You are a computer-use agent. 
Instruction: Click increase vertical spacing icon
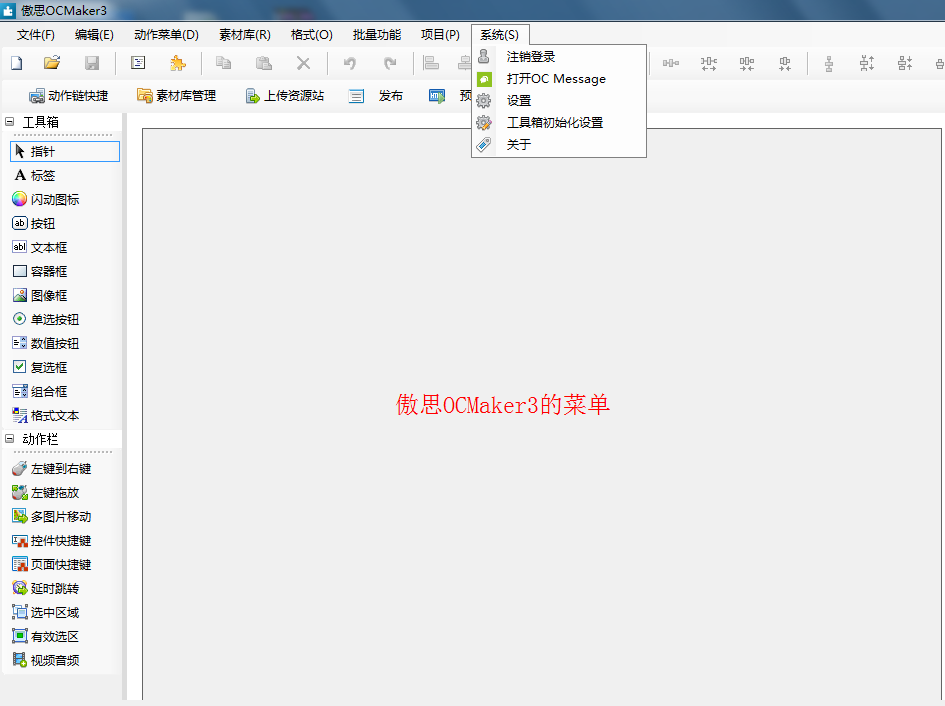click(x=867, y=63)
